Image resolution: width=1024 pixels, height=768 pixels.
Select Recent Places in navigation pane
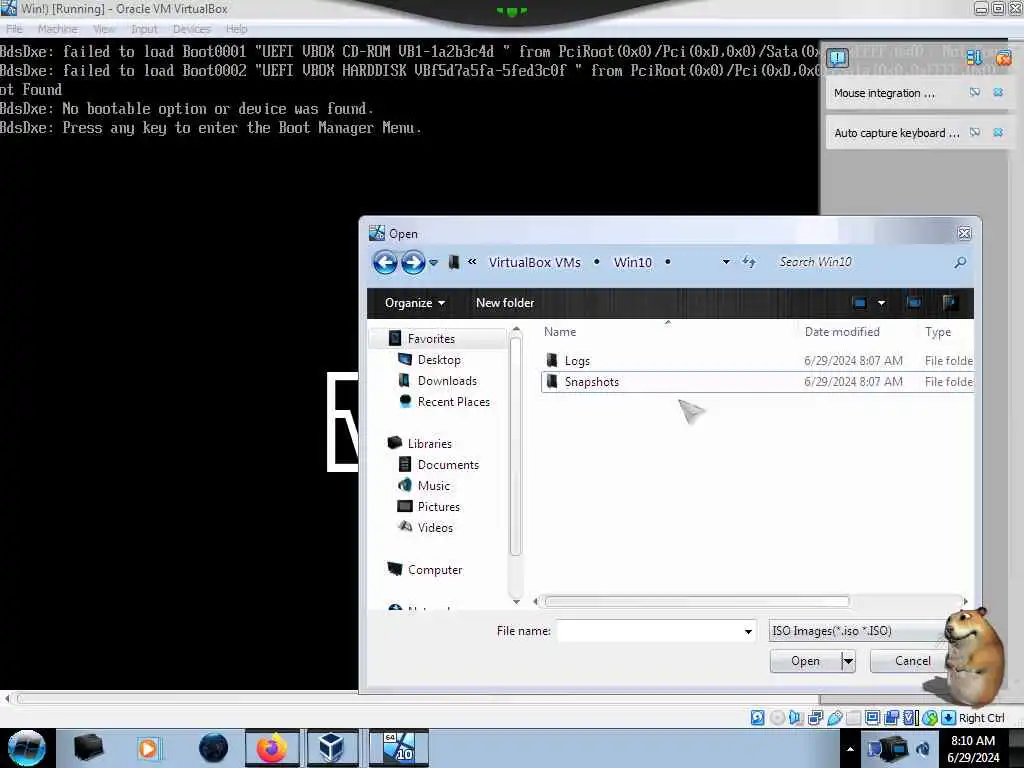(x=453, y=402)
